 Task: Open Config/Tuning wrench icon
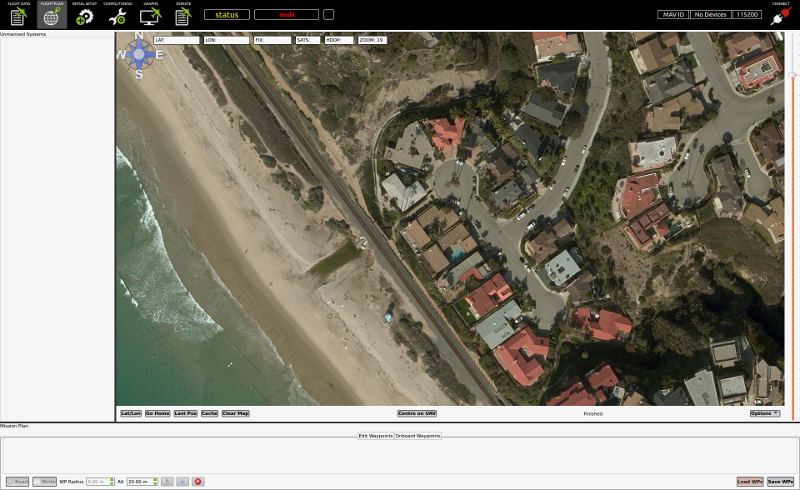tap(117, 15)
